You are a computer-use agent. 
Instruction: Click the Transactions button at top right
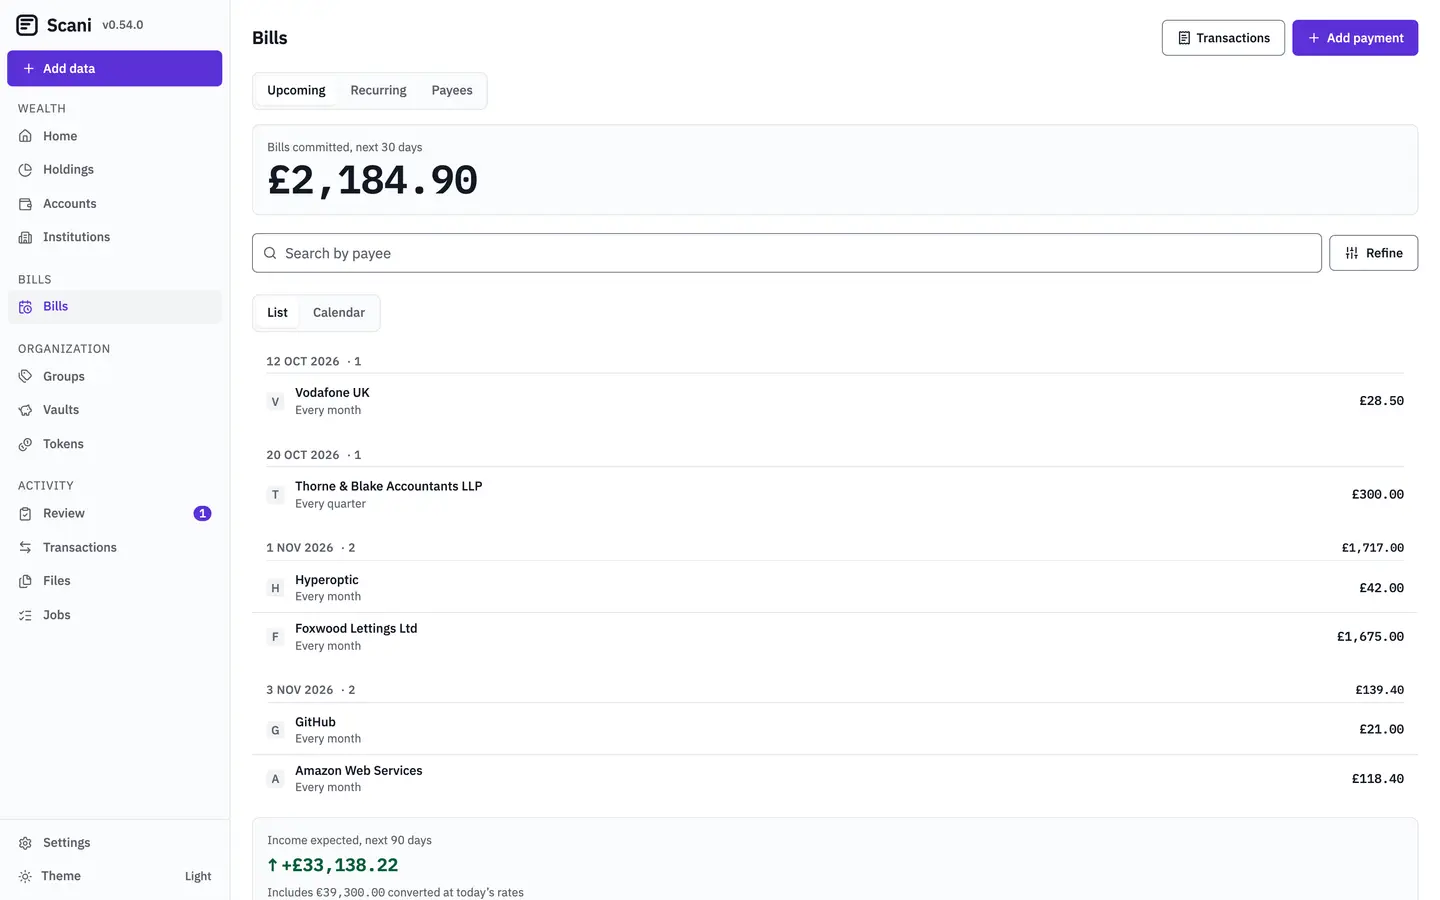coord(1223,38)
